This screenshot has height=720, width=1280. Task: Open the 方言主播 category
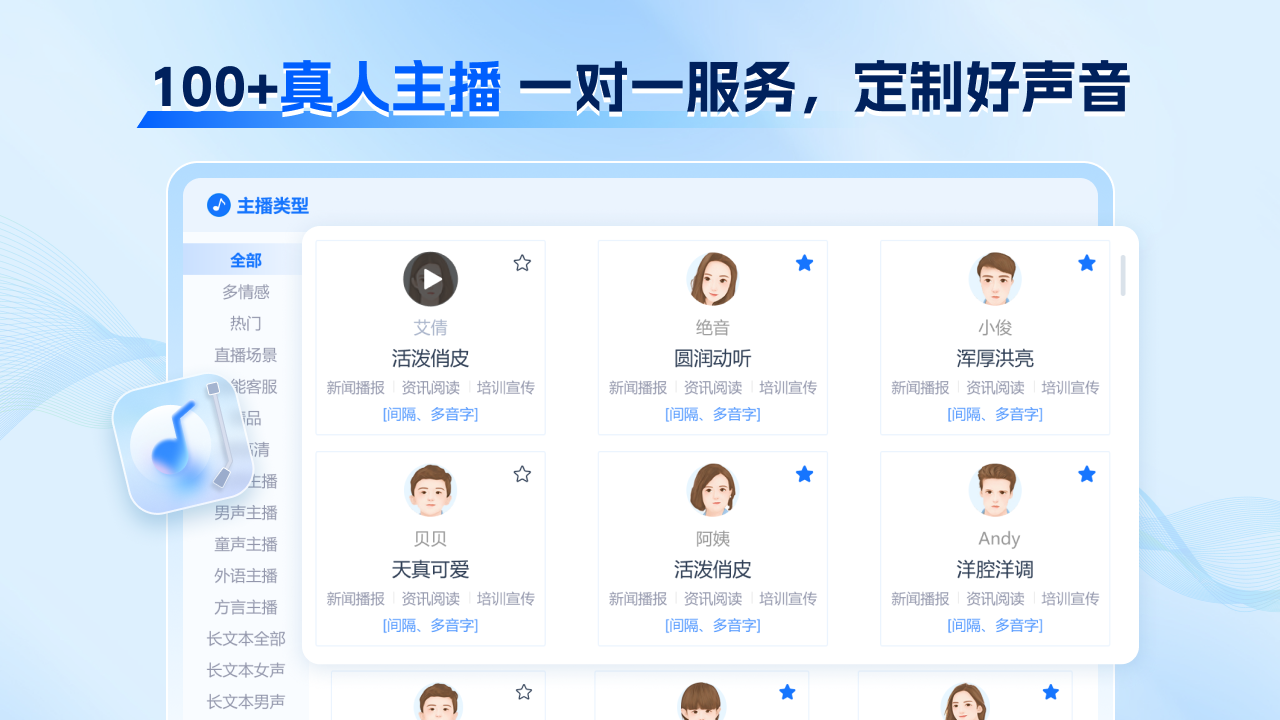pos(244,607)
